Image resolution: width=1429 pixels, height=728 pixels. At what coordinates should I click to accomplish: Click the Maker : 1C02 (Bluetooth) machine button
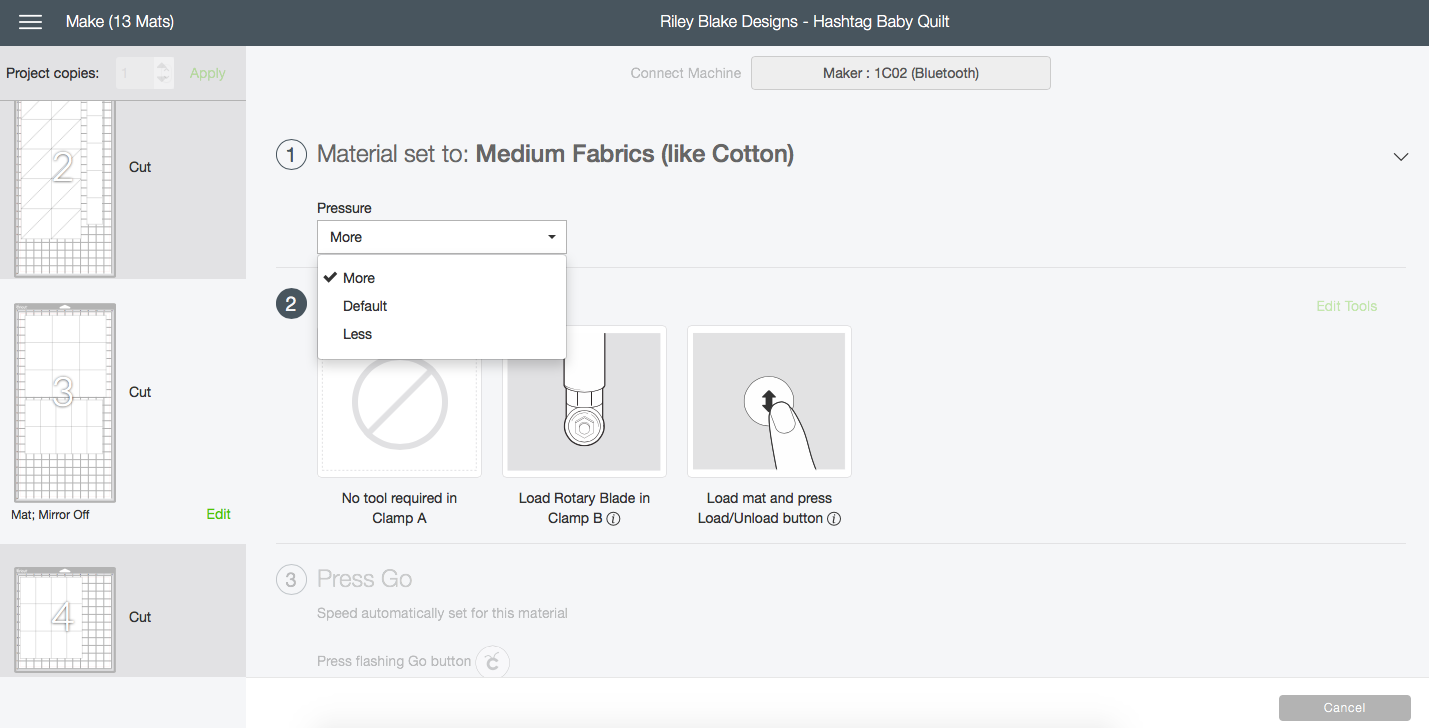901,73
